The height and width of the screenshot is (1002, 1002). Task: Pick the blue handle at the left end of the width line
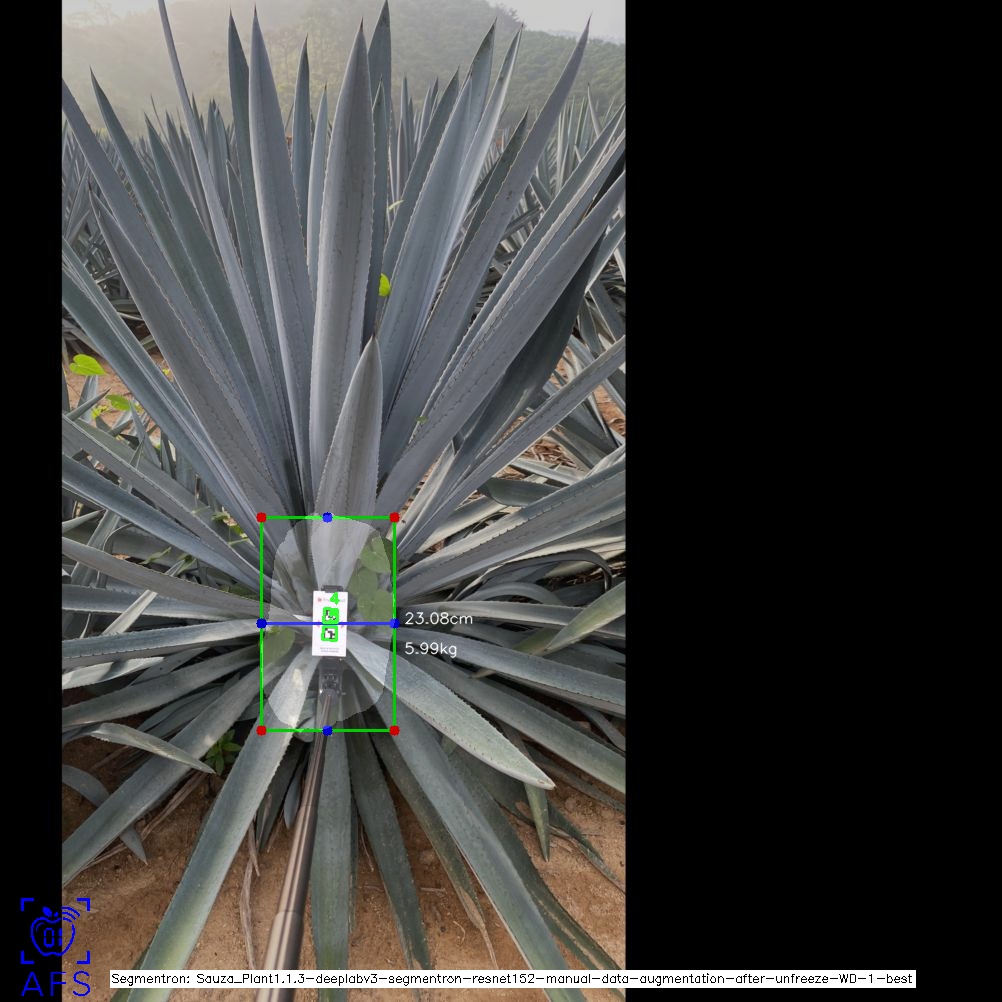pyautogui.click(x=262, y=623)
